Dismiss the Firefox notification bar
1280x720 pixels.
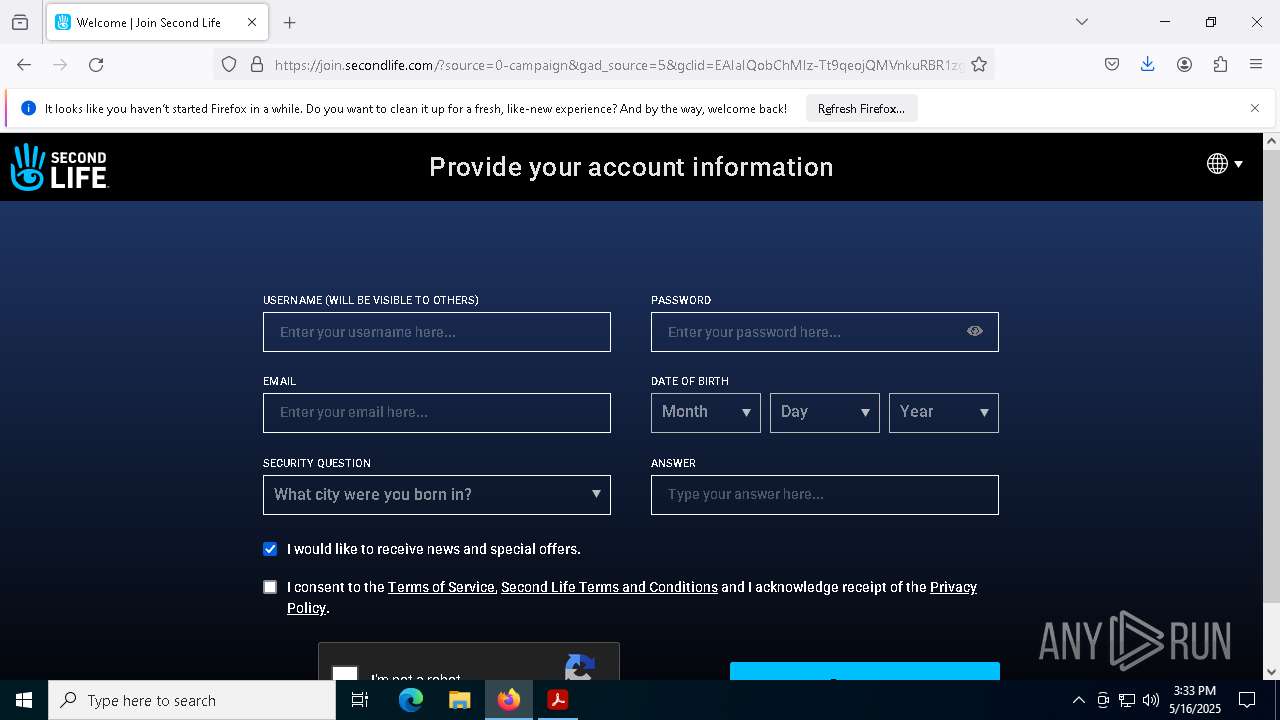[1255, 108]
